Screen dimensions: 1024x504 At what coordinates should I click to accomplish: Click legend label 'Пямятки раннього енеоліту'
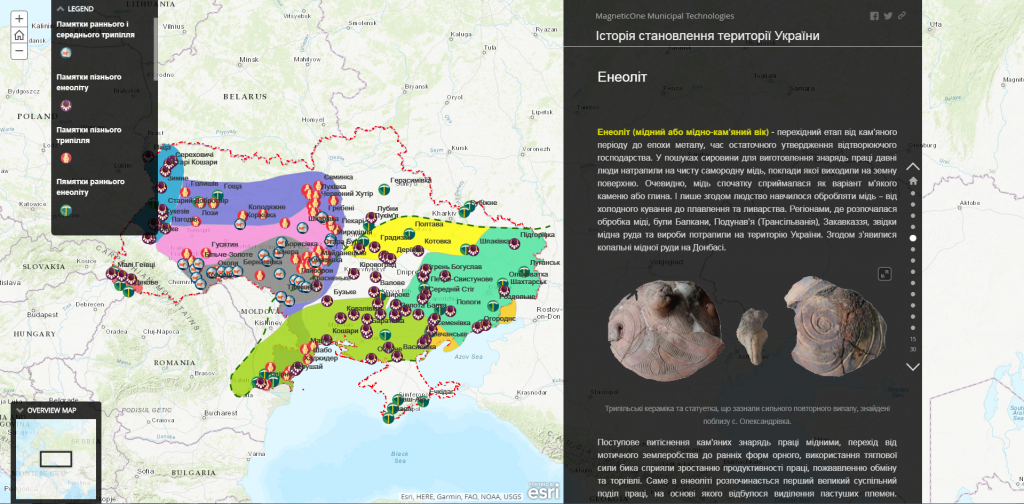(x=90, y=187)
